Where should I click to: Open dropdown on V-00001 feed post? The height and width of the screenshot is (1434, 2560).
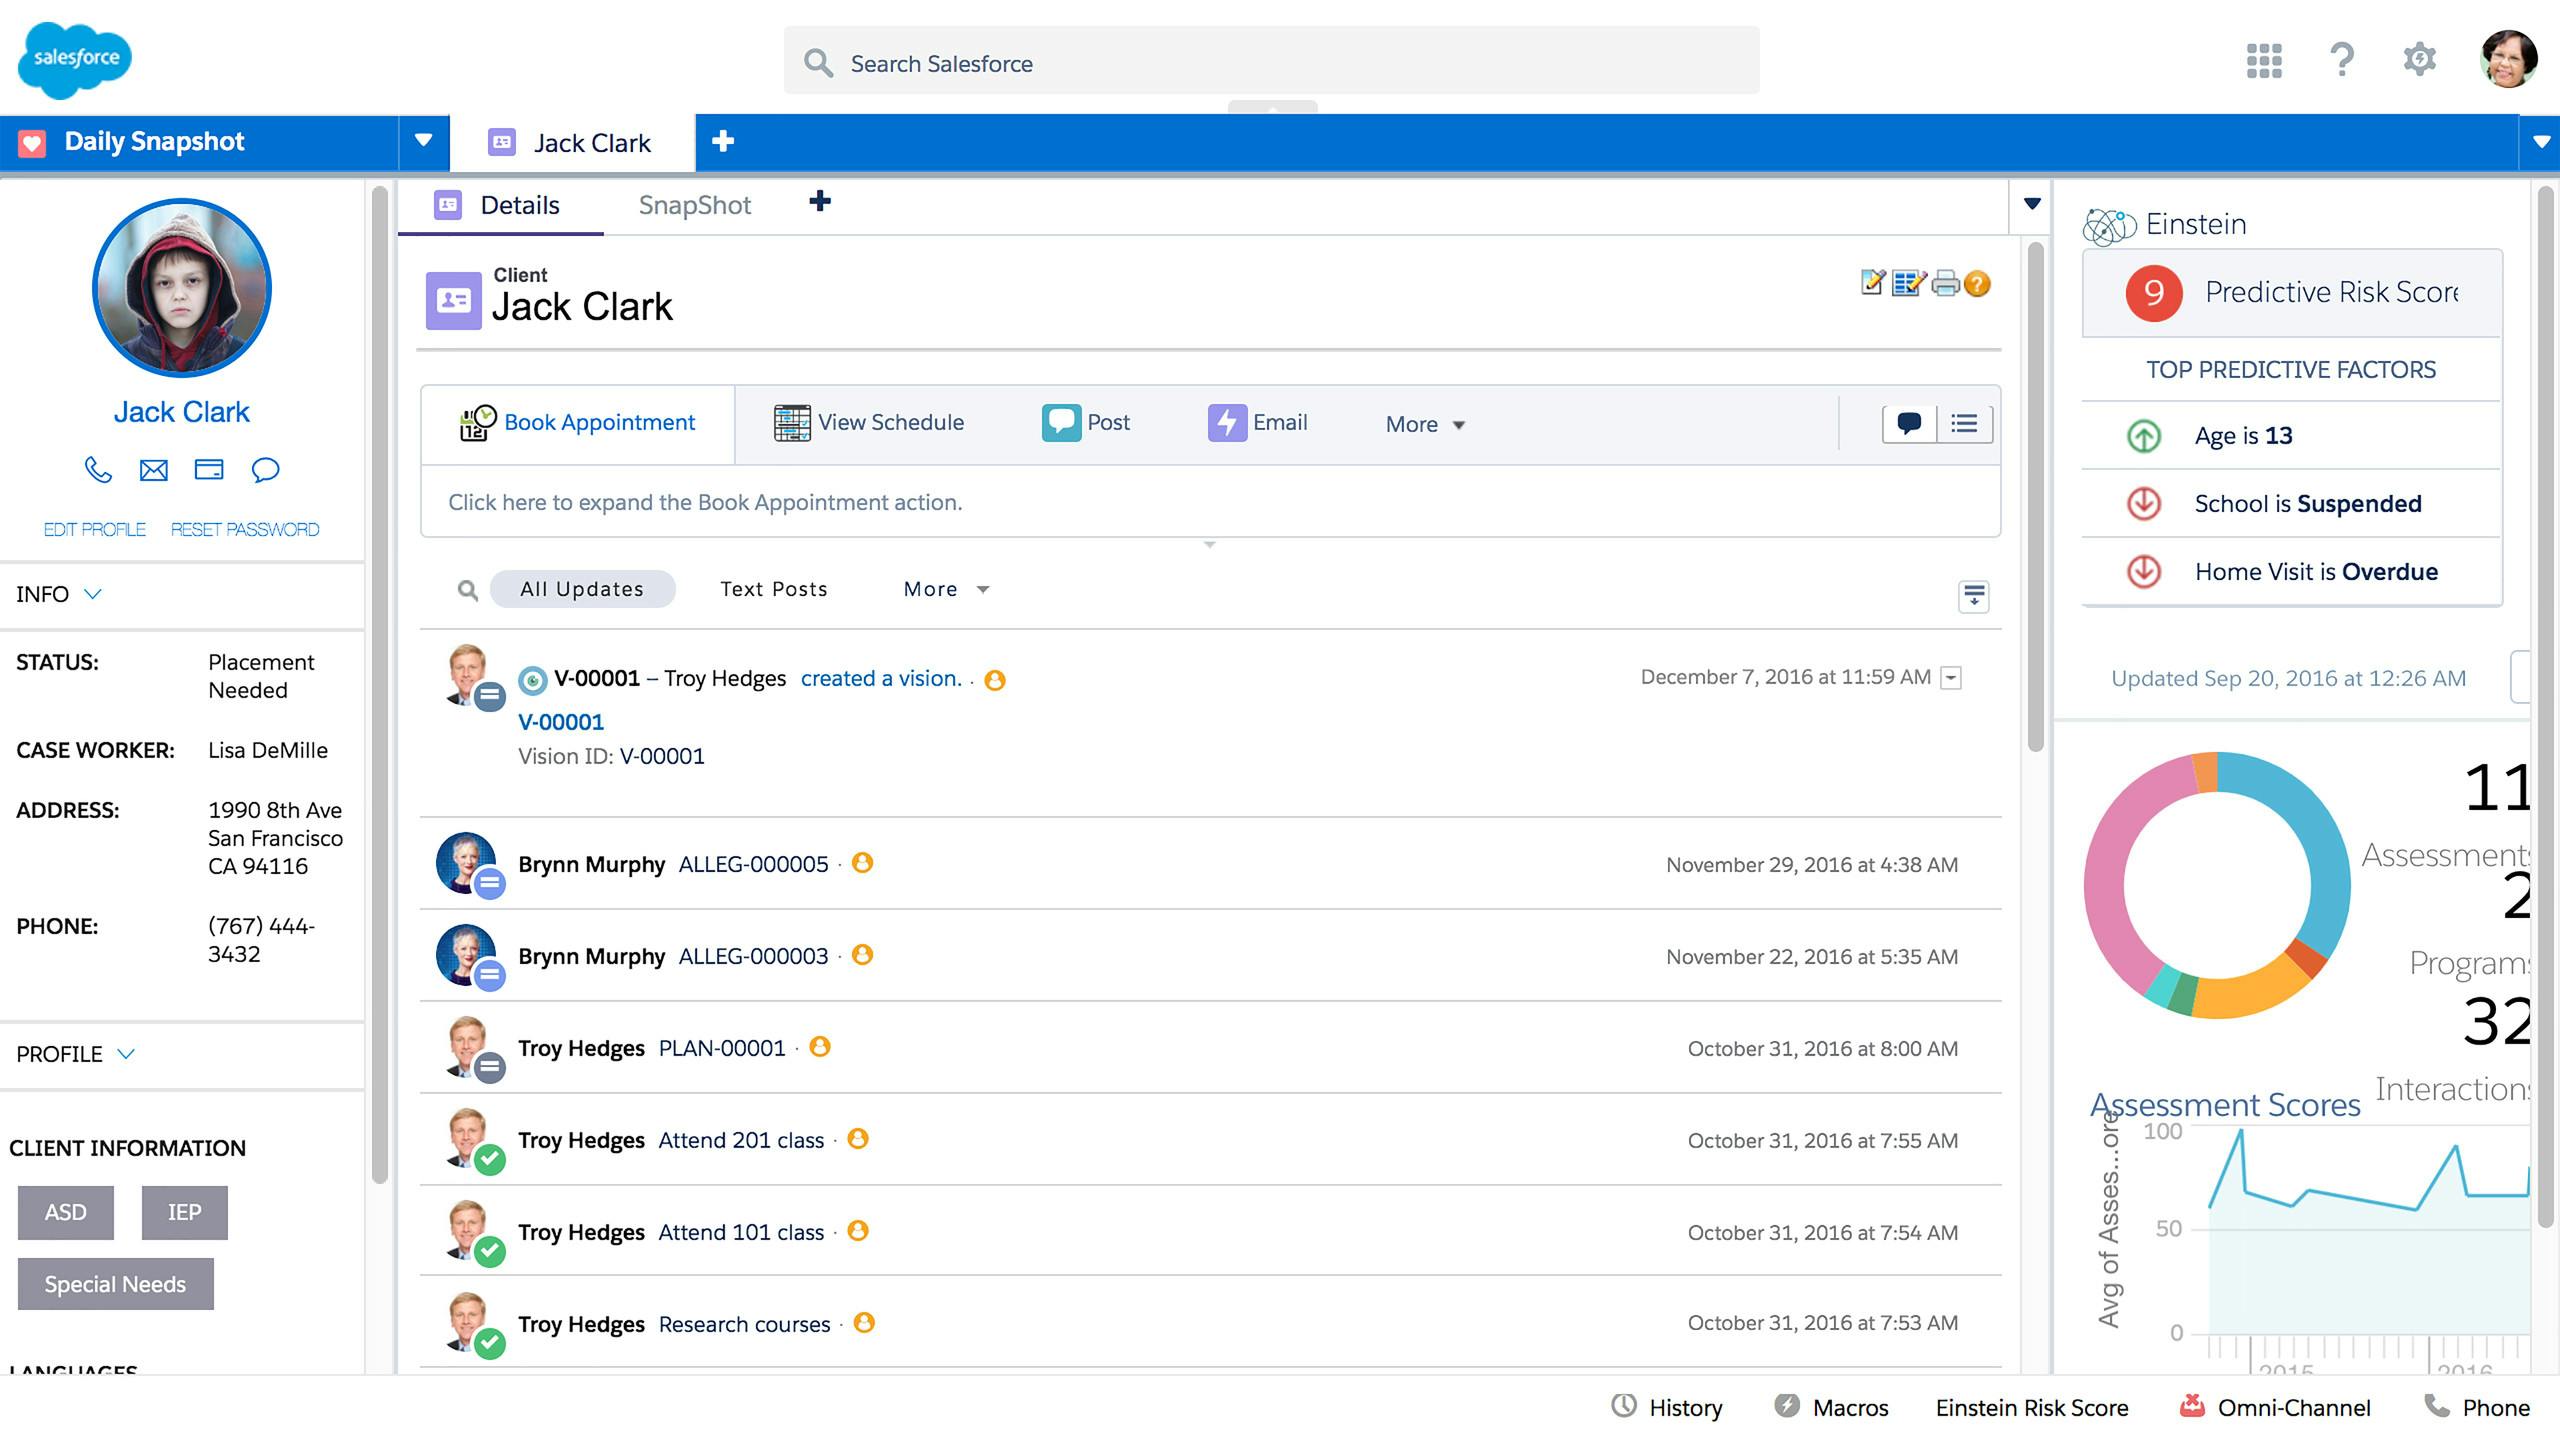[1951, 678]
